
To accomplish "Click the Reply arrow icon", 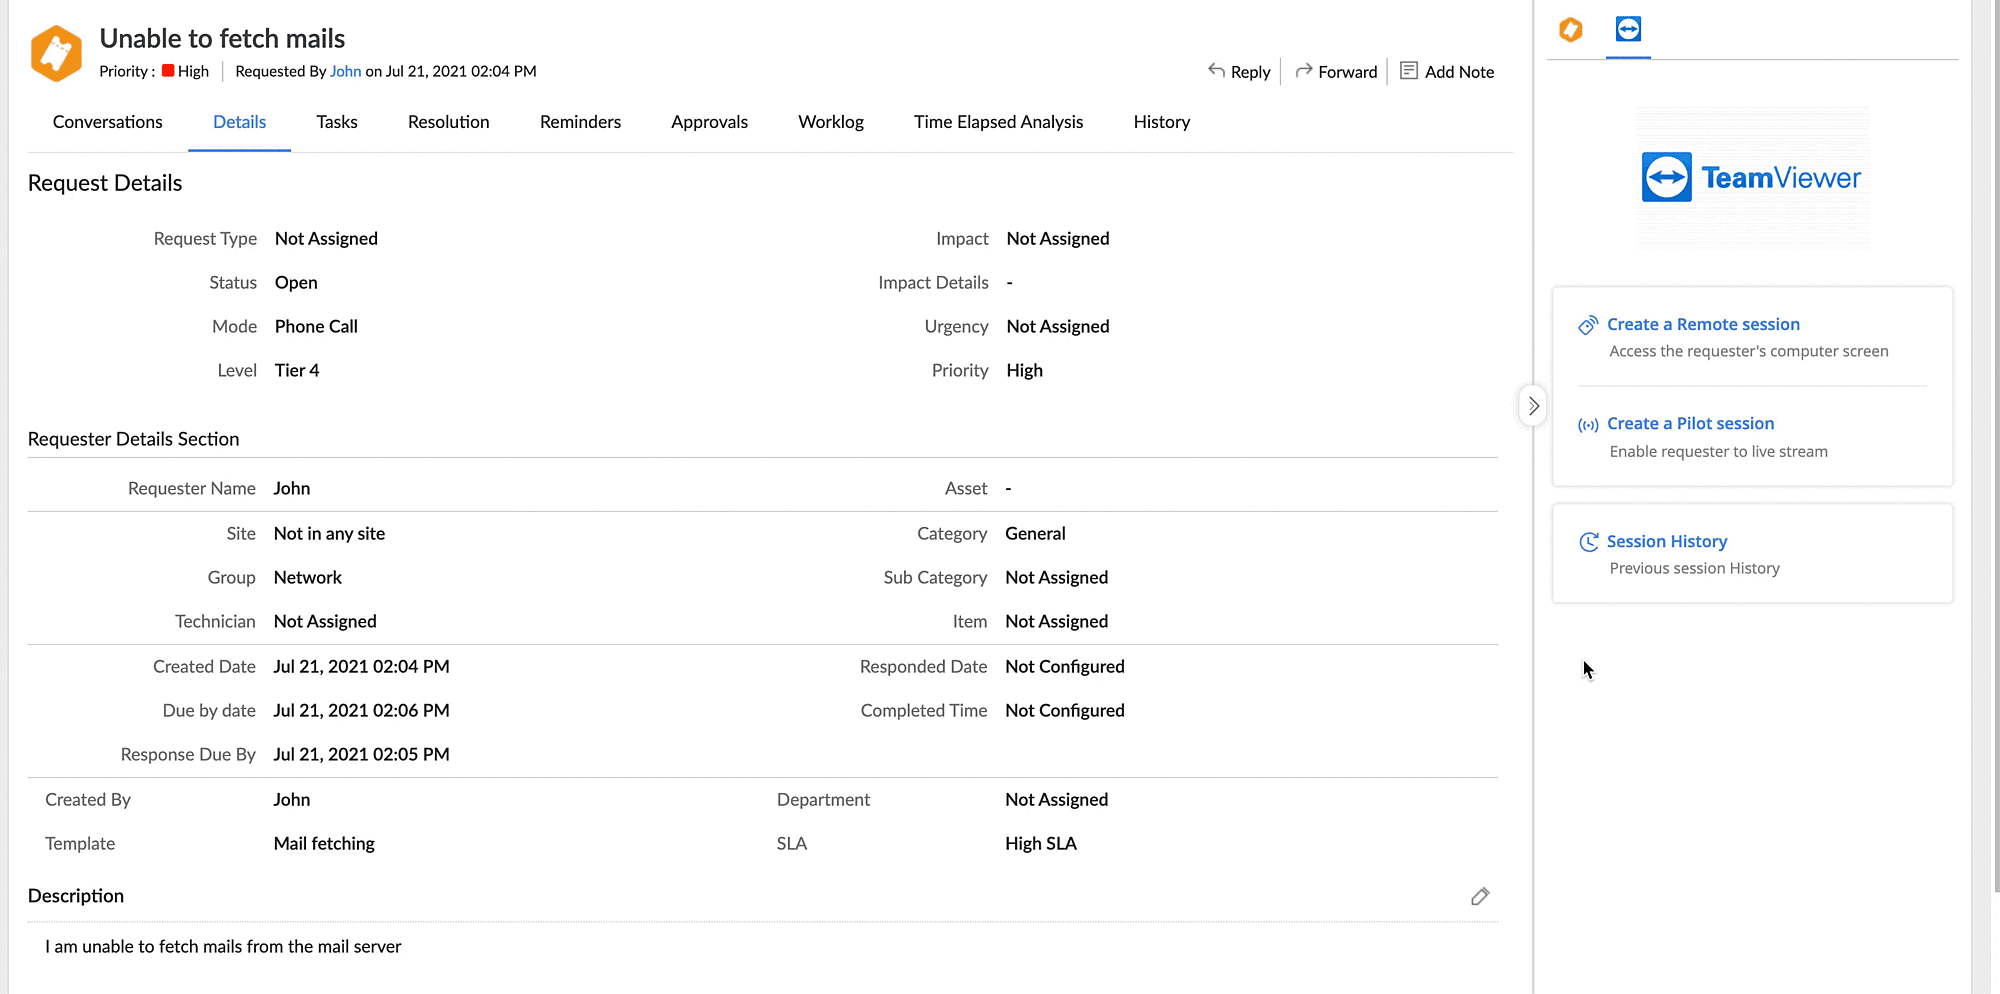I will pyautogui.click(x=1216, y=71).
